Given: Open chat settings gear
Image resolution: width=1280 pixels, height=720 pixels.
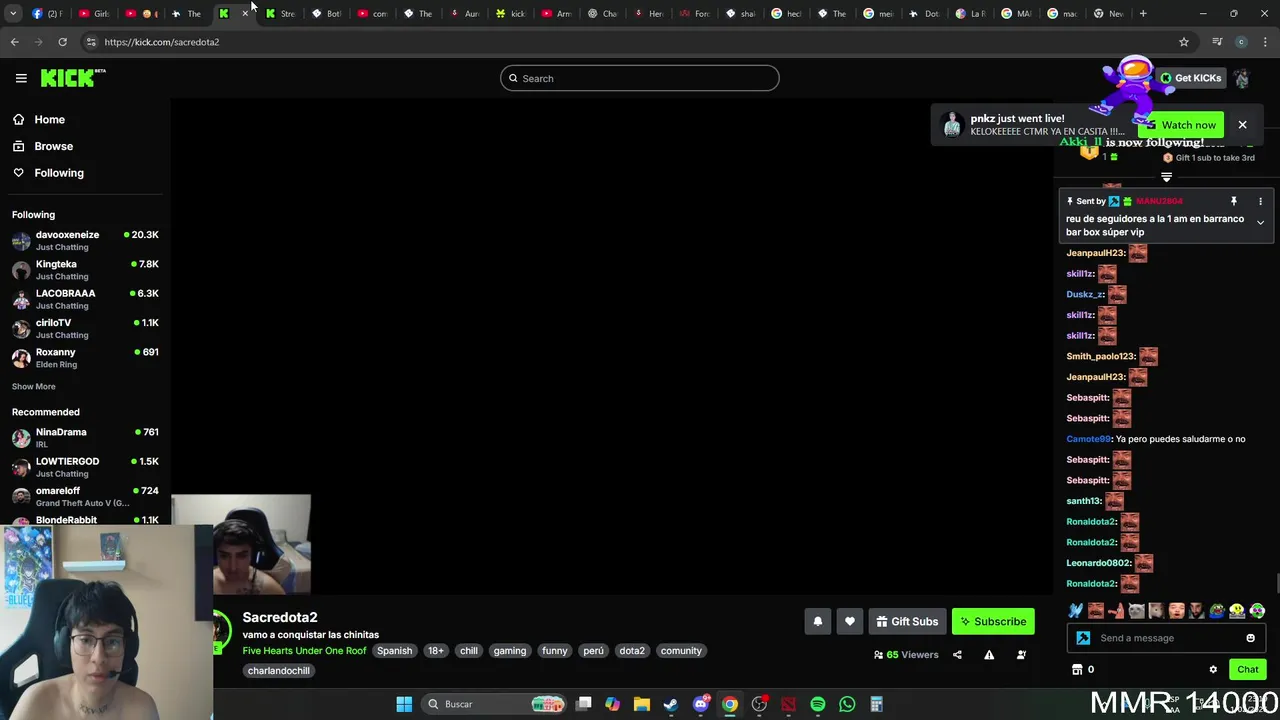Looking at the screenshot, I should 1213,670.
